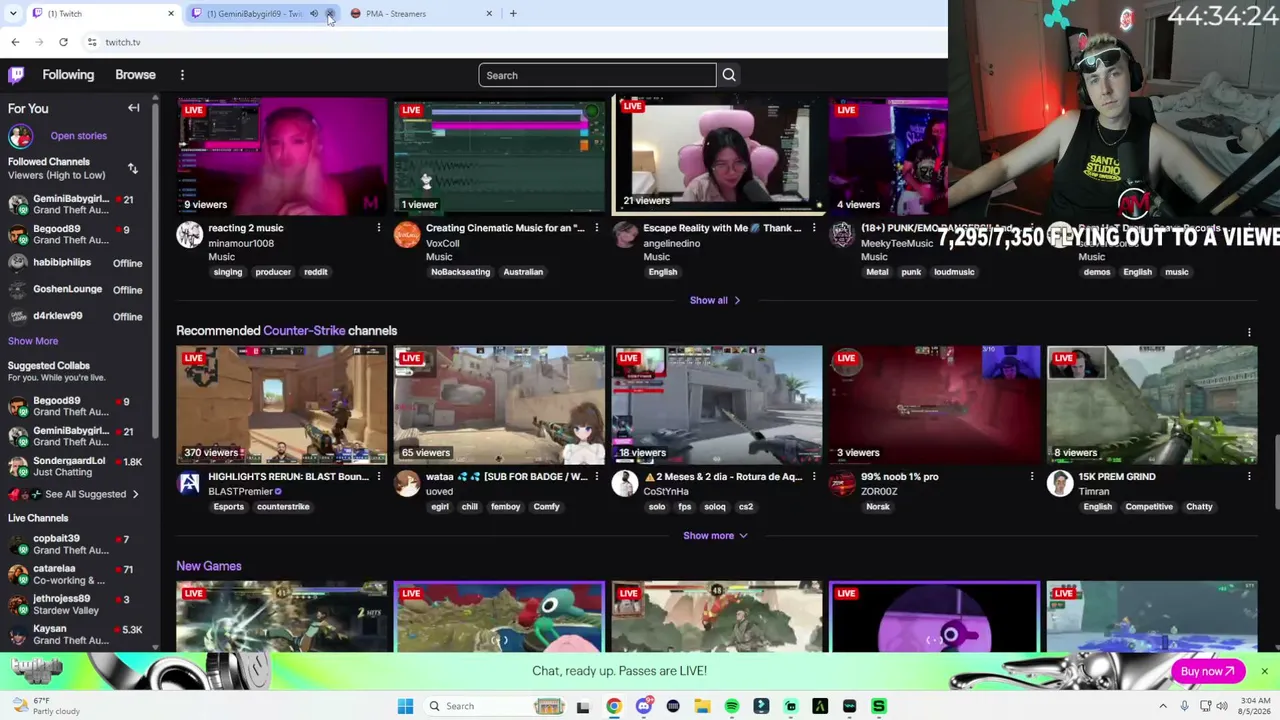Collapse the For You sidebar
The width and height of the screenshot is (1280, 720).
tap(133, 108)
